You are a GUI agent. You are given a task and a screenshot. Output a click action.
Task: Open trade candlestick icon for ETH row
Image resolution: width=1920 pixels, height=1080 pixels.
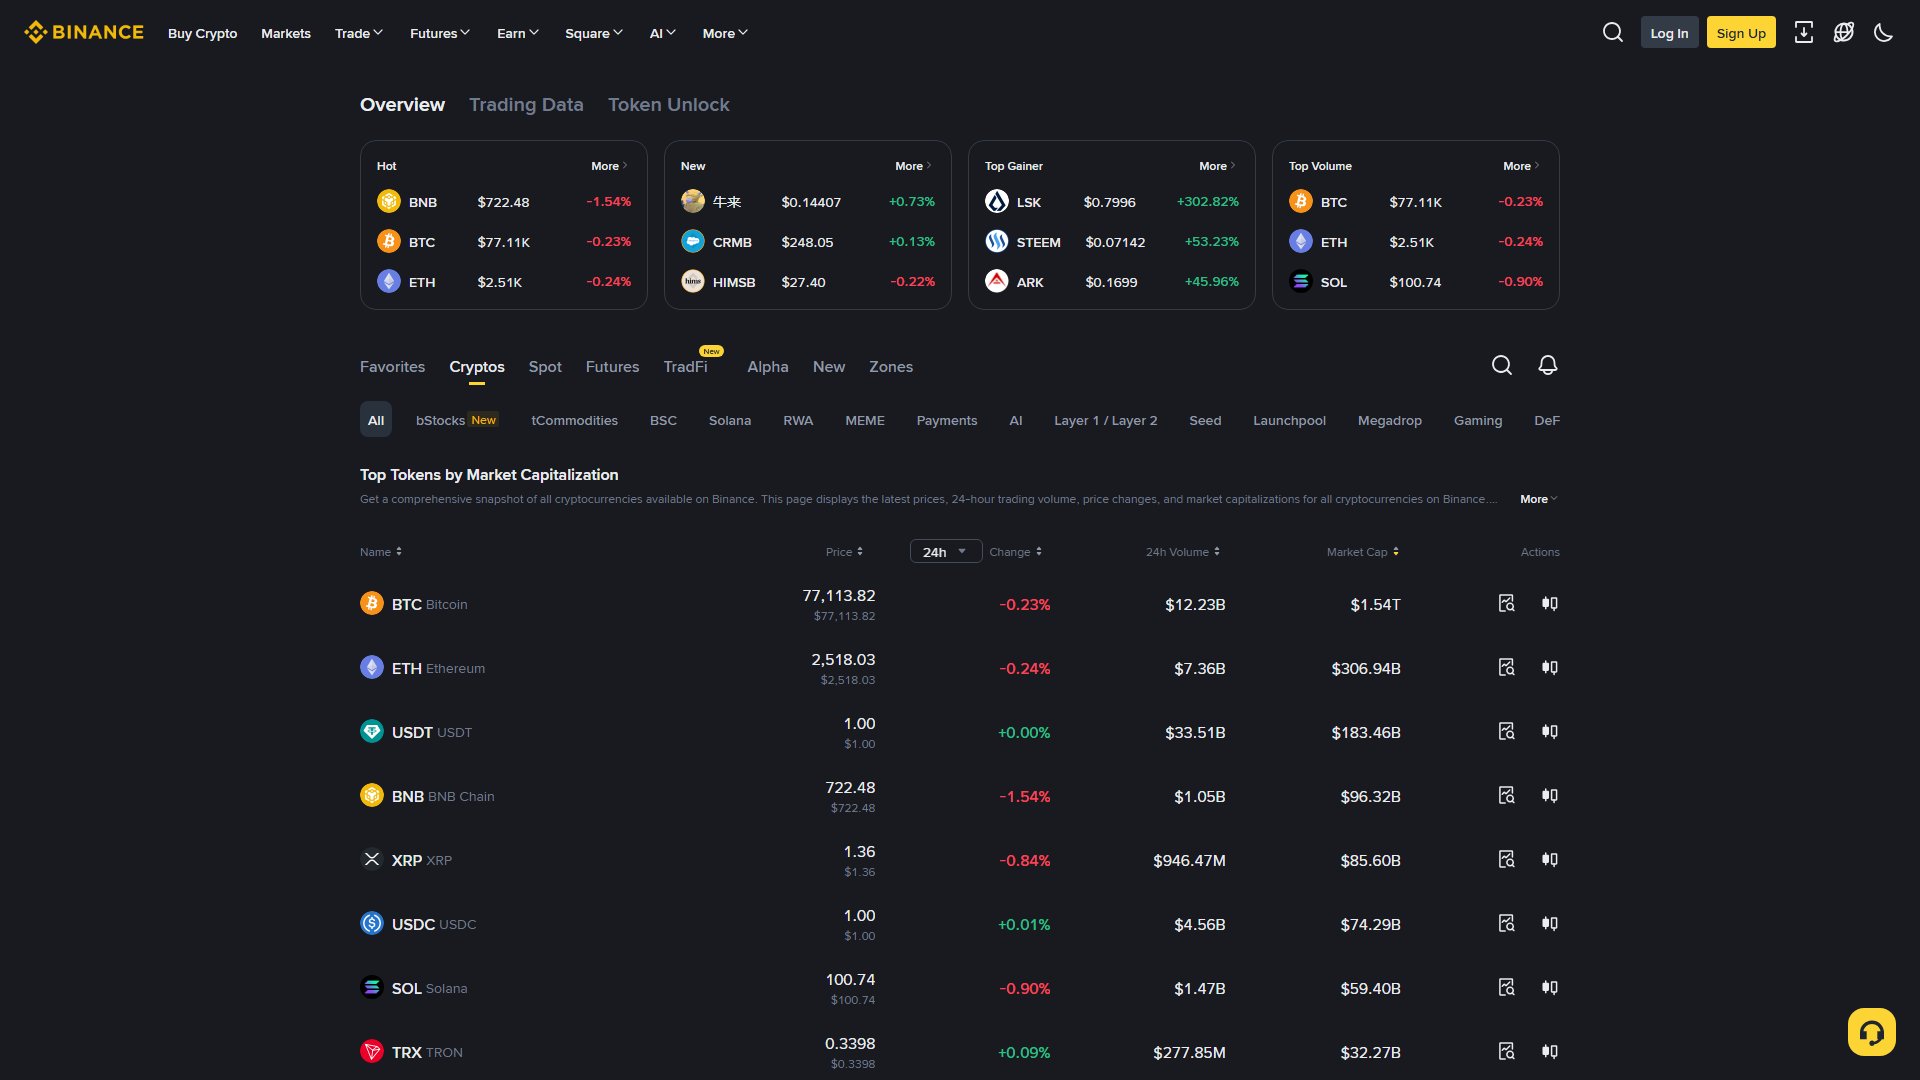pos(1549,667)
